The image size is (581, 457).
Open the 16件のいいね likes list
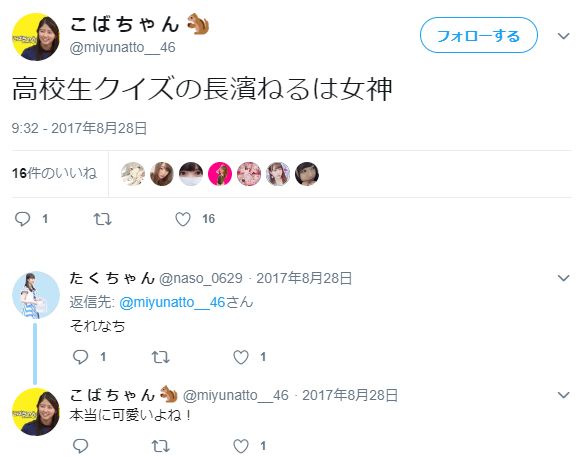[54, 173]
